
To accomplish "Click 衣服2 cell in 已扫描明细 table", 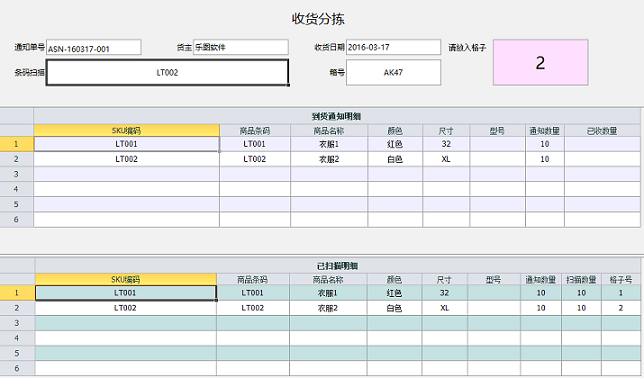I will pyautogui.click(x=328, y=308).
